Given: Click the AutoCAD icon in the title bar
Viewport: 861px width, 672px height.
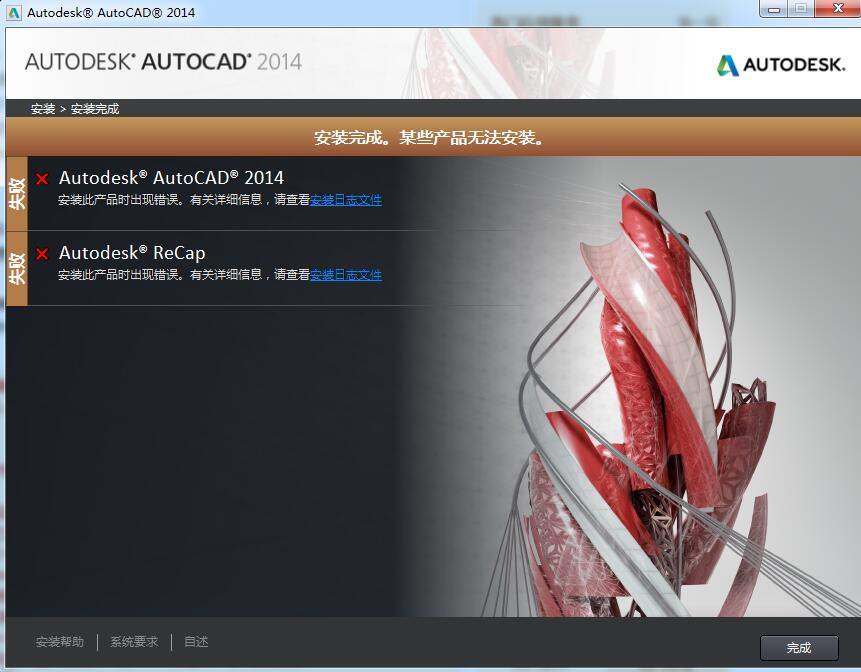Looking at the screenshot, I should (x=14, y=13).
